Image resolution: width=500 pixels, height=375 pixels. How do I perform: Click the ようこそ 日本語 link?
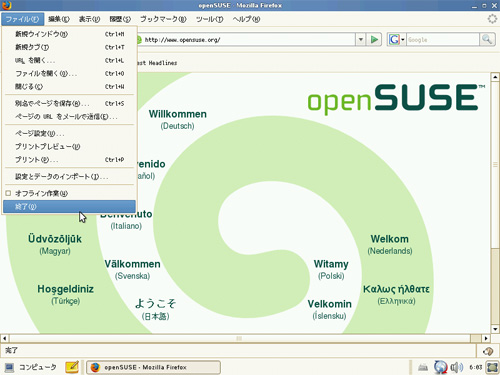click(155, 309)
